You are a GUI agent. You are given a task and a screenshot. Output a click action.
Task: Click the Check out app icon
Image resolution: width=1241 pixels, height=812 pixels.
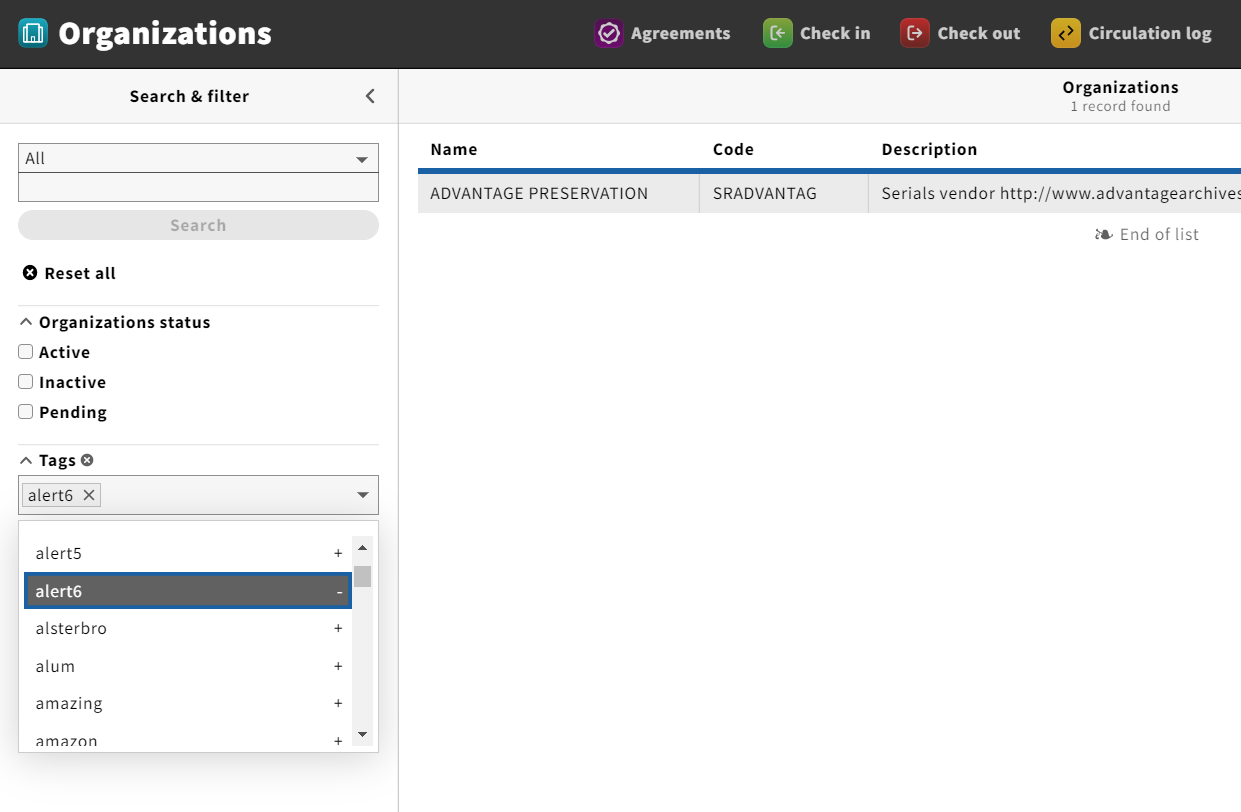click(x=915, y=33)
